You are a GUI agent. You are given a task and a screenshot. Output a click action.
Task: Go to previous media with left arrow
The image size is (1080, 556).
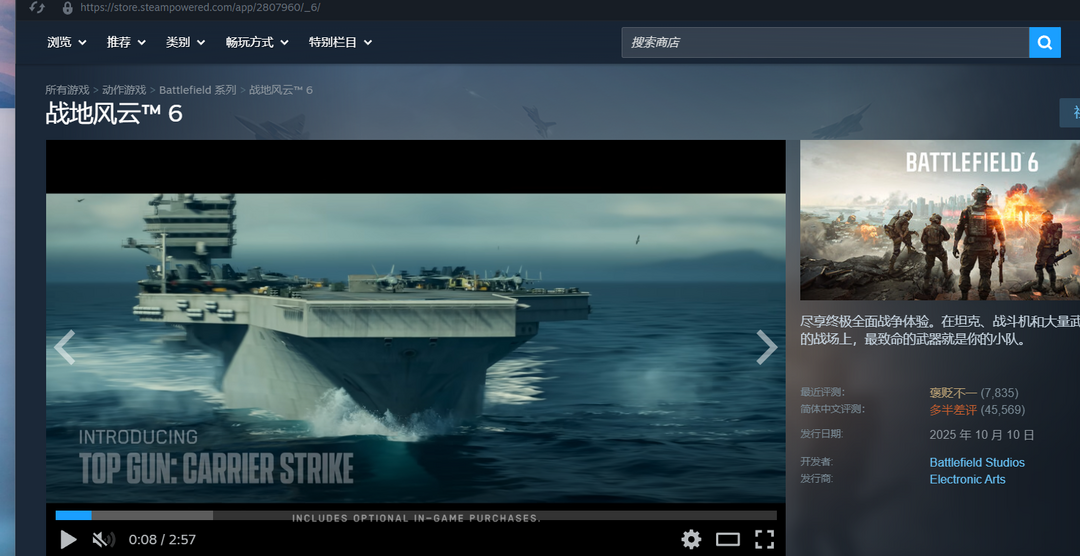[64, 347]
